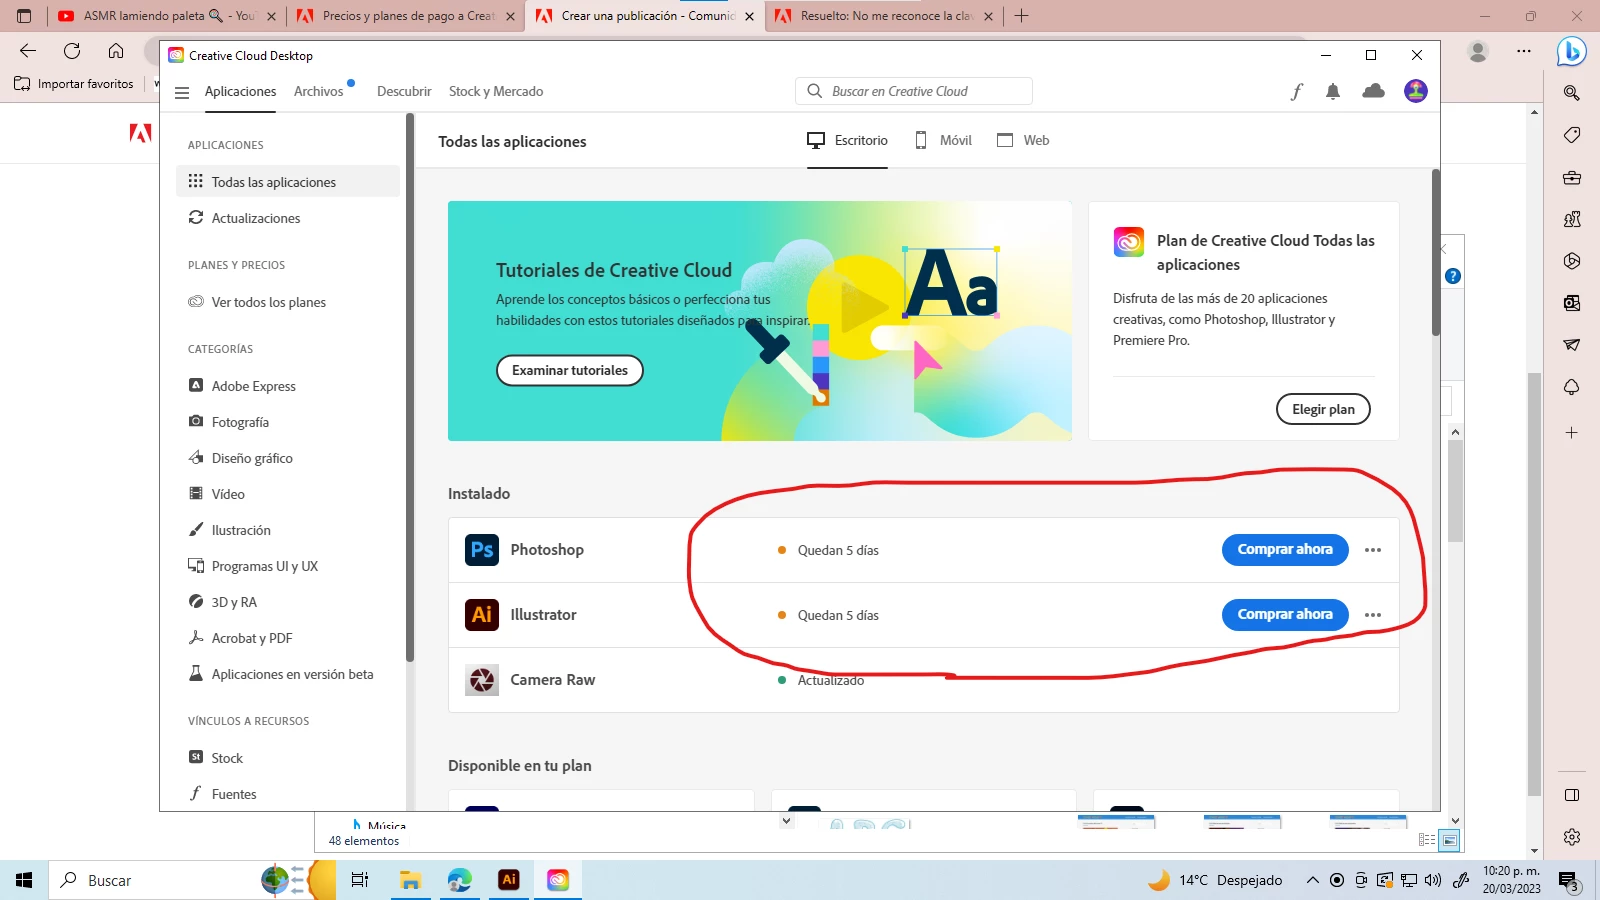Select Todas las aplicaciones in sidebar
1600x900 pixels.
pos(288,182)
